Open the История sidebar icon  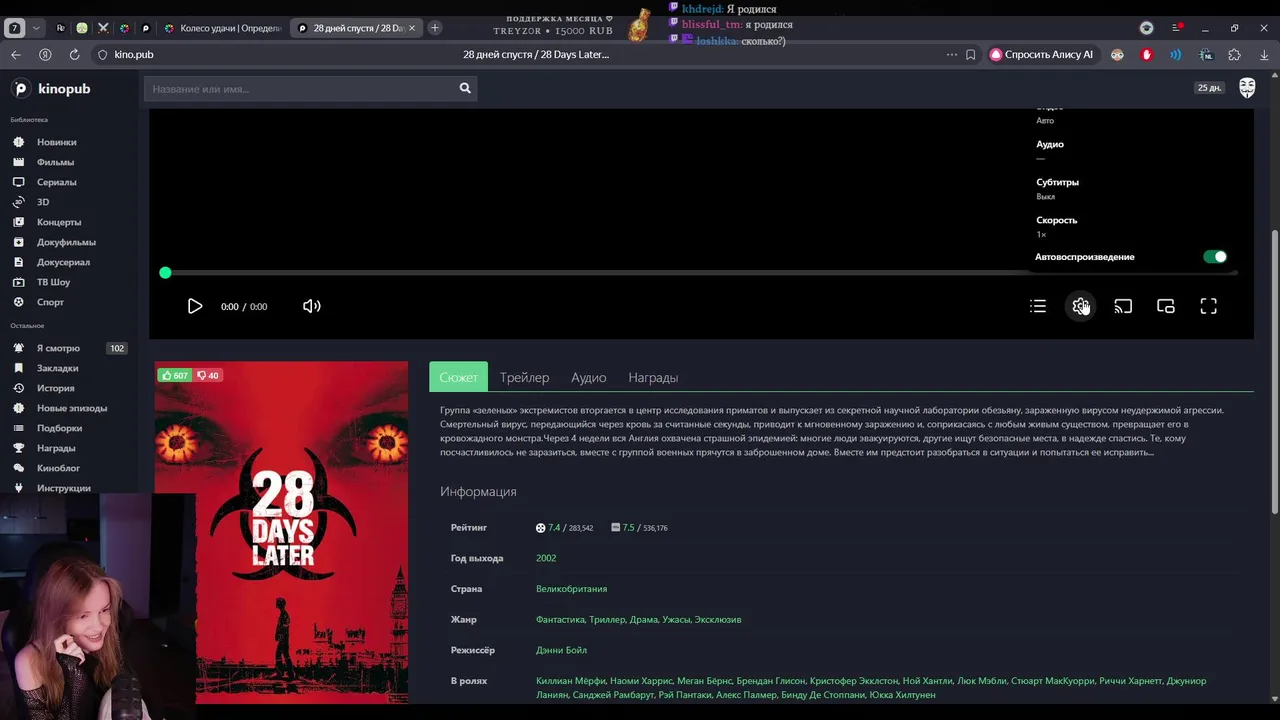pyautogui.click(x=18, y=388)
